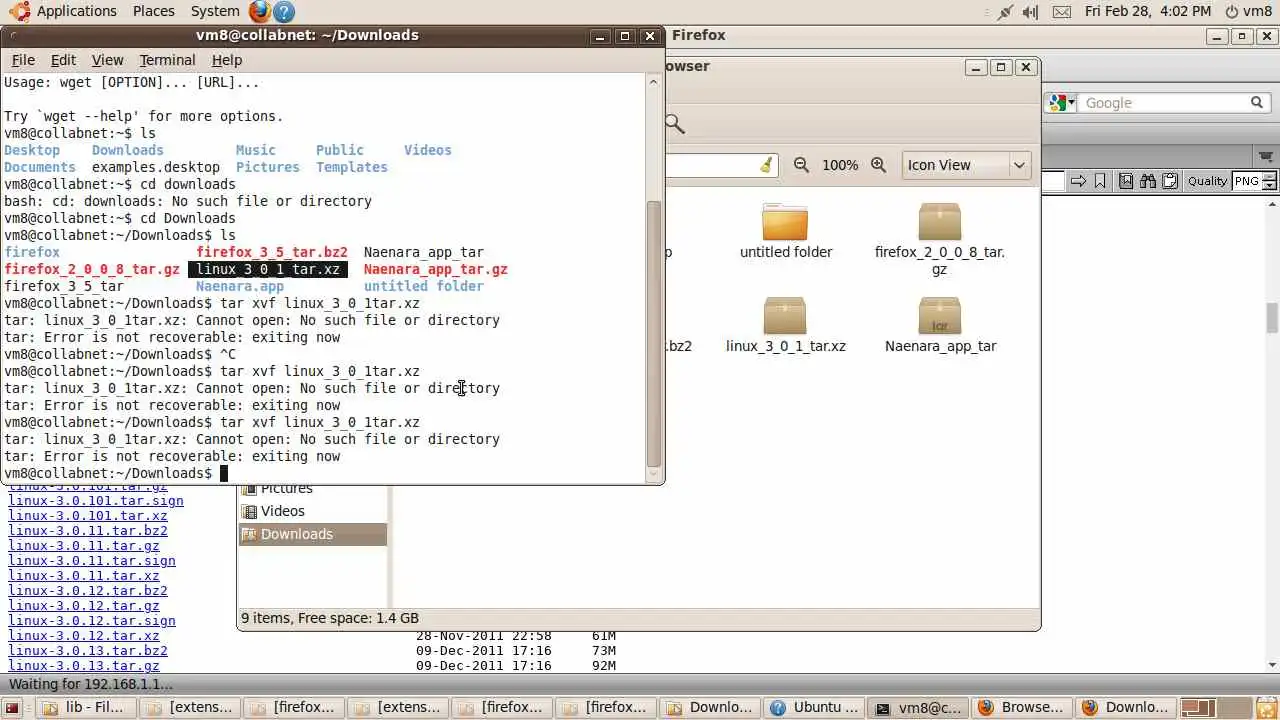This screenshot has height=720, width=1280.
Task: Switch to 'Ubuntu ...' taskbar window
Action: 813,707
